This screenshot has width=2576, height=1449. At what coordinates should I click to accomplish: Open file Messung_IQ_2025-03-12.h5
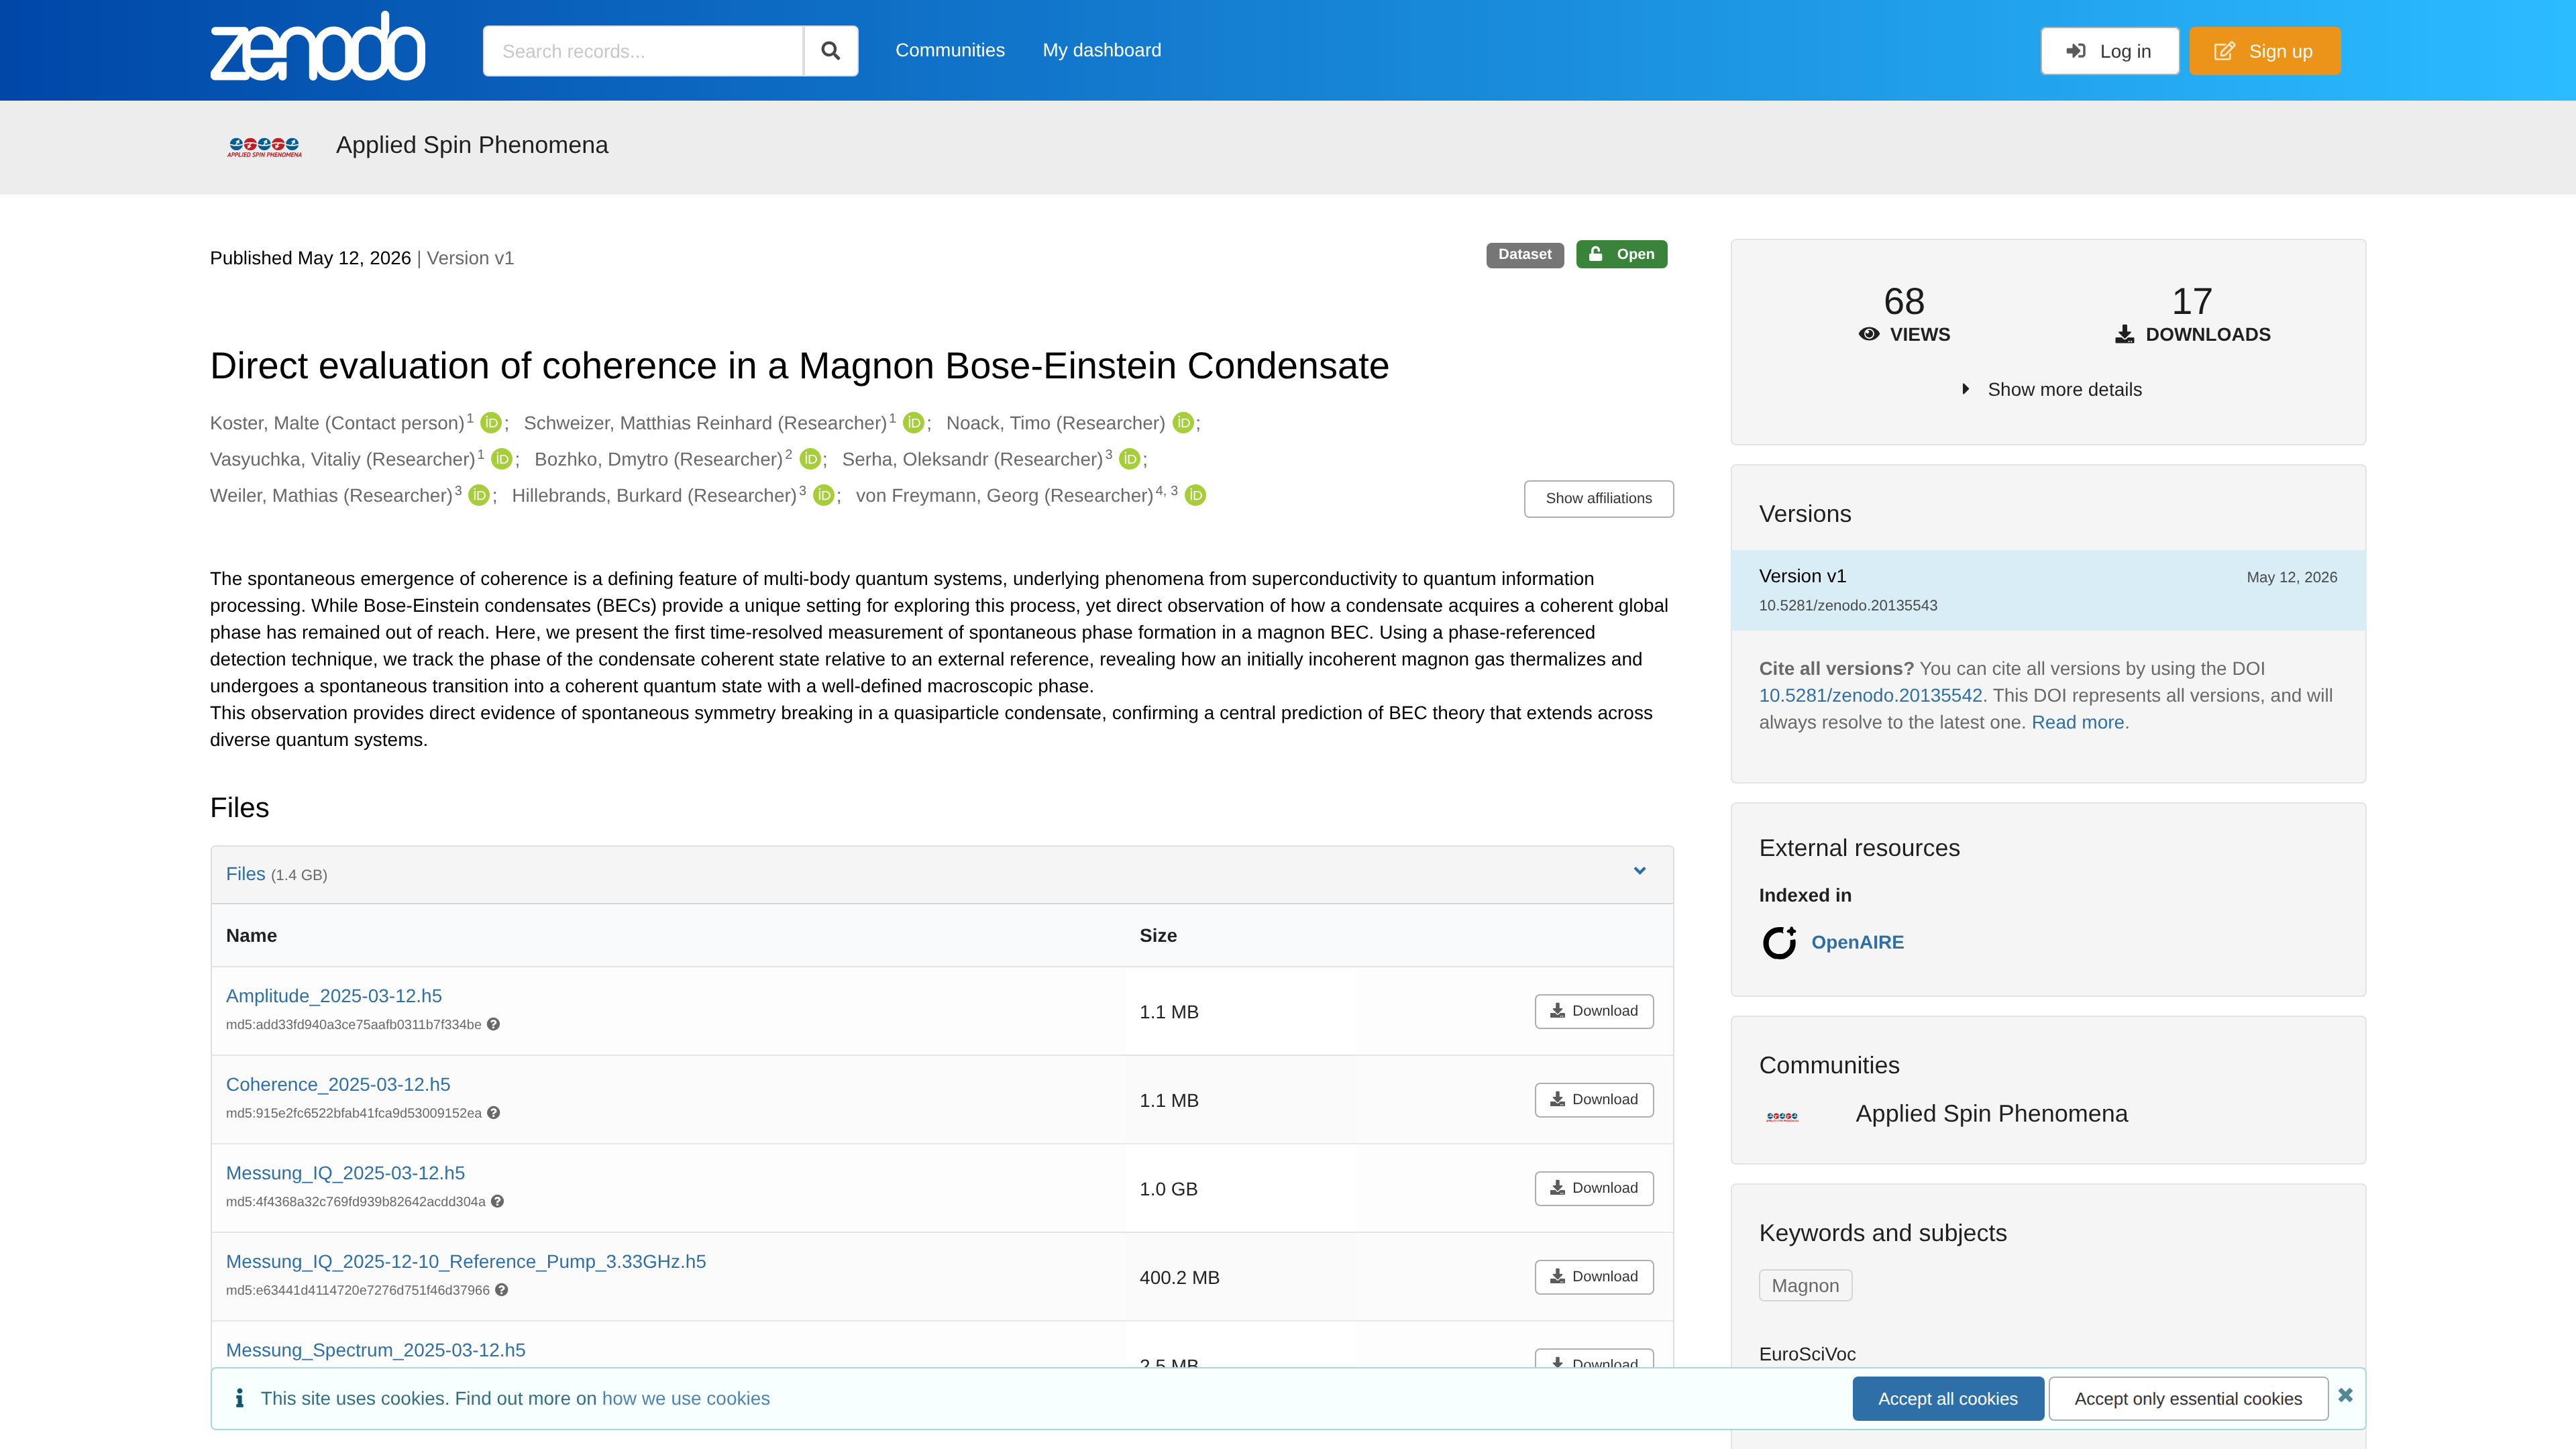[x=345, y=1173]
